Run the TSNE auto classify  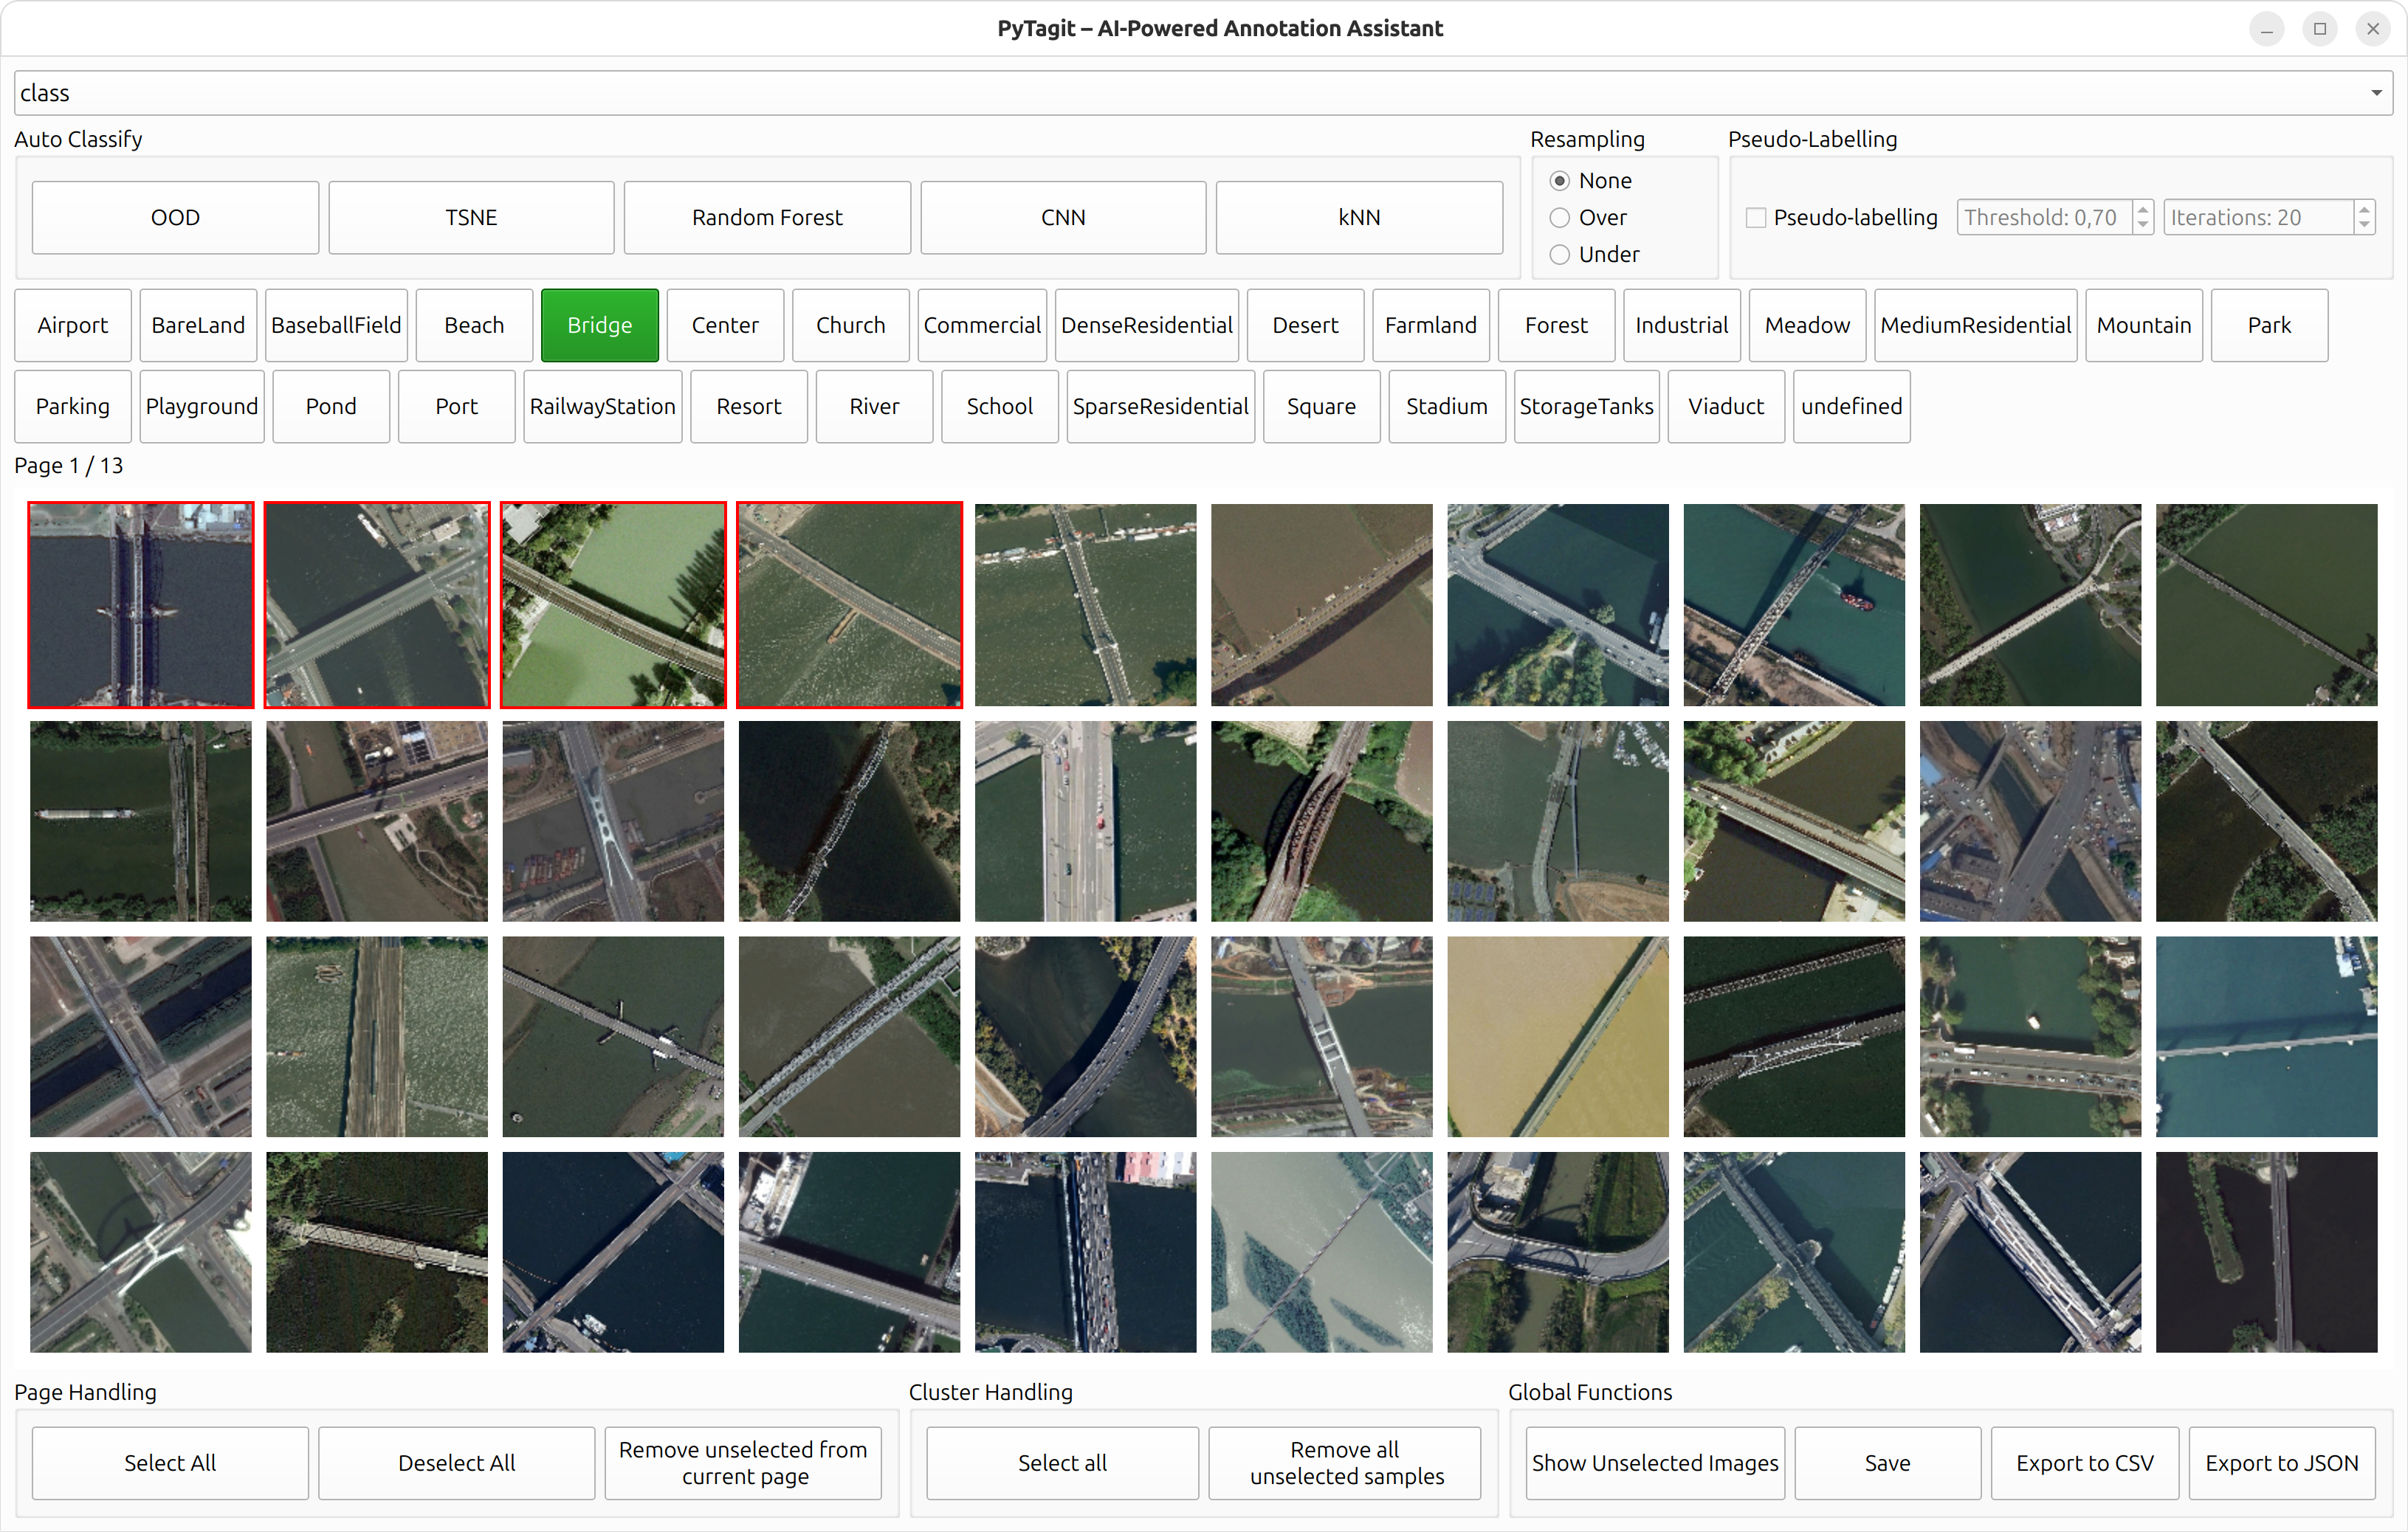click(x=471, y=217)
